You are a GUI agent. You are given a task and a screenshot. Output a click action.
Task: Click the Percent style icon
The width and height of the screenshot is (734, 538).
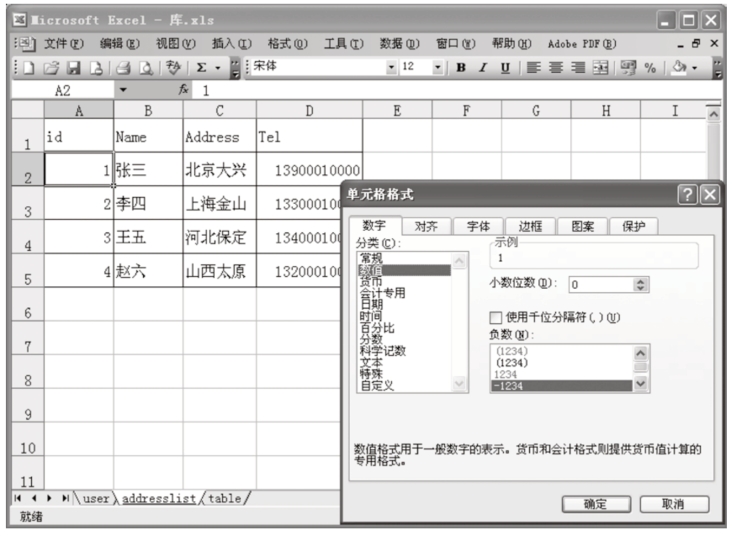[650, 68]
